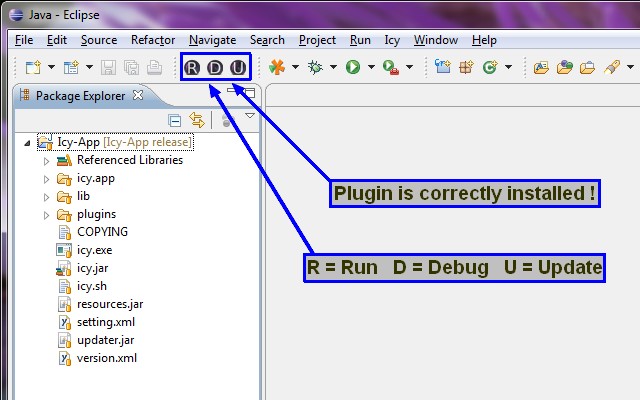Open the File menu
Screen dimensions: 640x400
24,40
